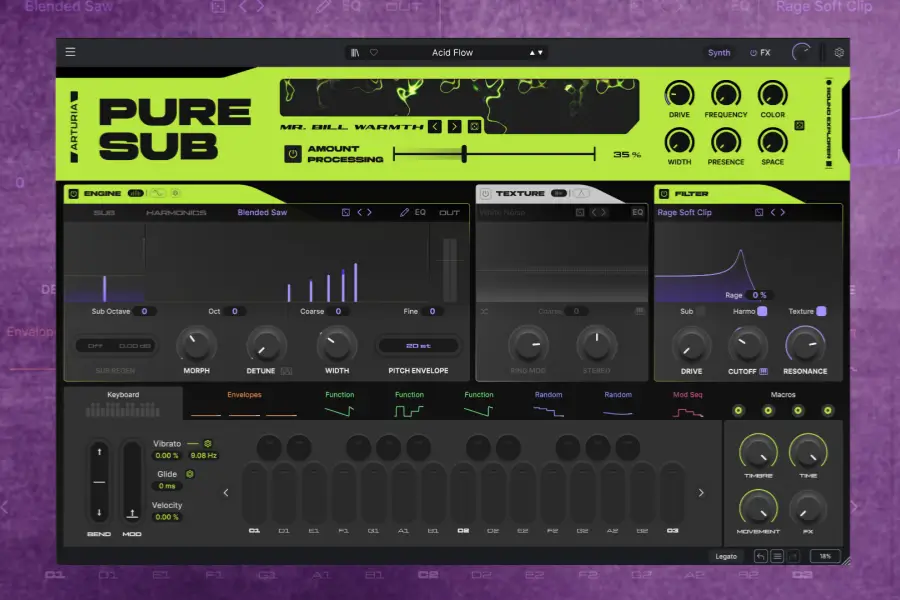Favorite the preset with the heart icon
Image resolution: width=900 pixels, height=600 pixels.
click(x=374, y=52)
